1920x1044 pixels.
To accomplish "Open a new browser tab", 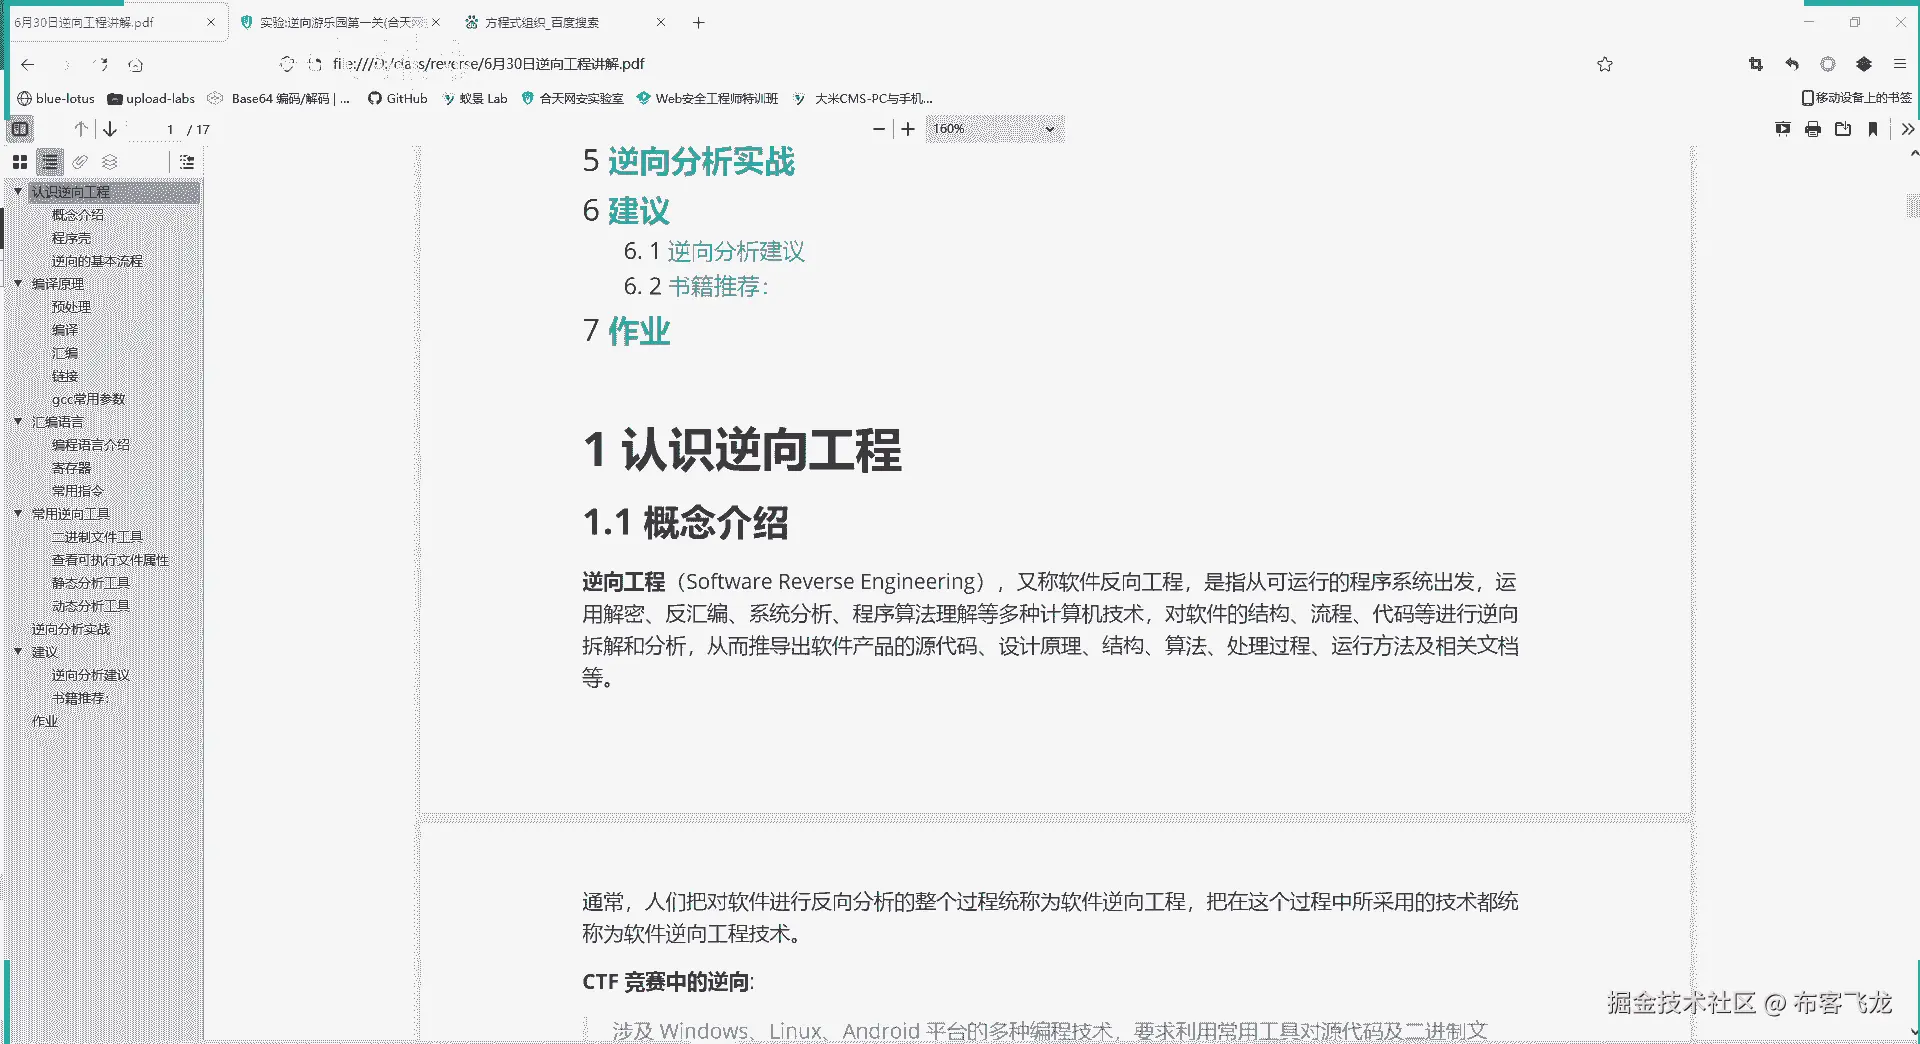I will pyautogui.click(x=699, y=22).
